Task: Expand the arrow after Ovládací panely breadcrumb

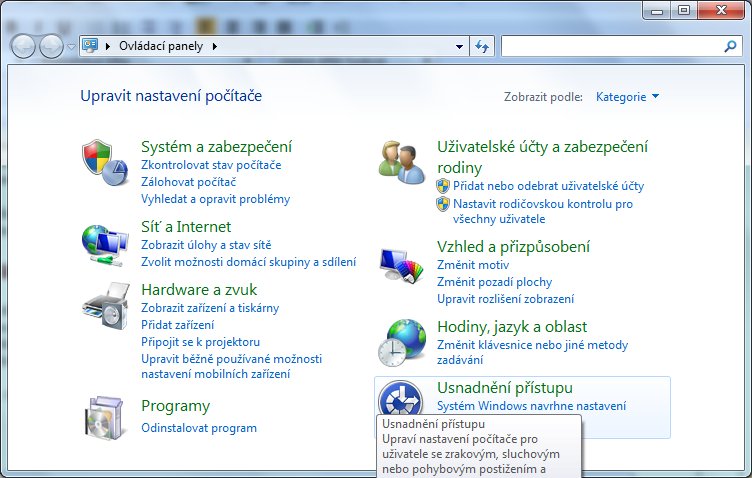Action: (x=214, y=47)
